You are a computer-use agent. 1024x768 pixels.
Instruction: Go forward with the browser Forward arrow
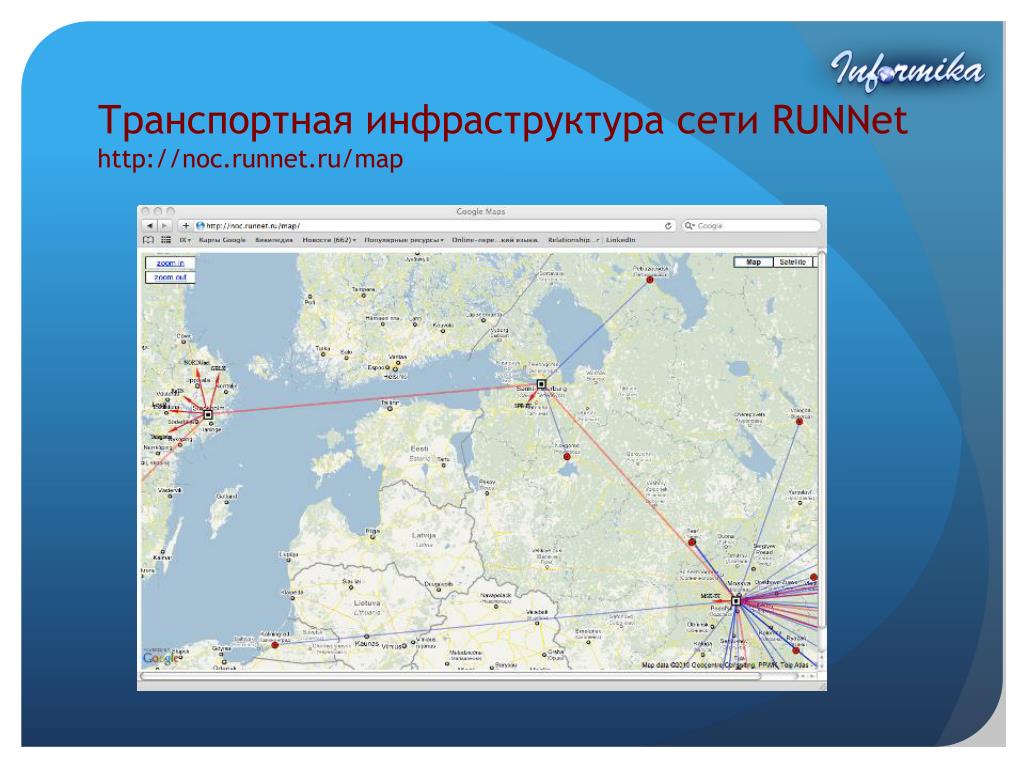(x=164, y=226)
